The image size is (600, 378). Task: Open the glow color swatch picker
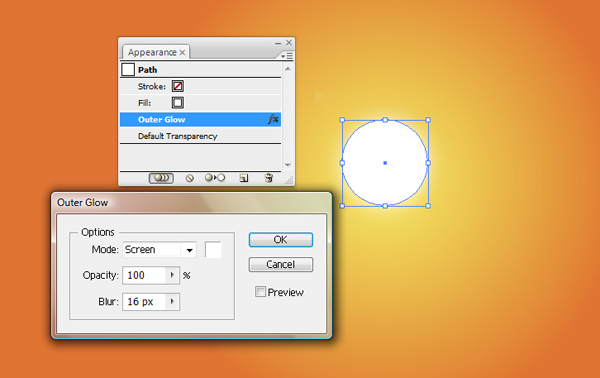point(213,250)
